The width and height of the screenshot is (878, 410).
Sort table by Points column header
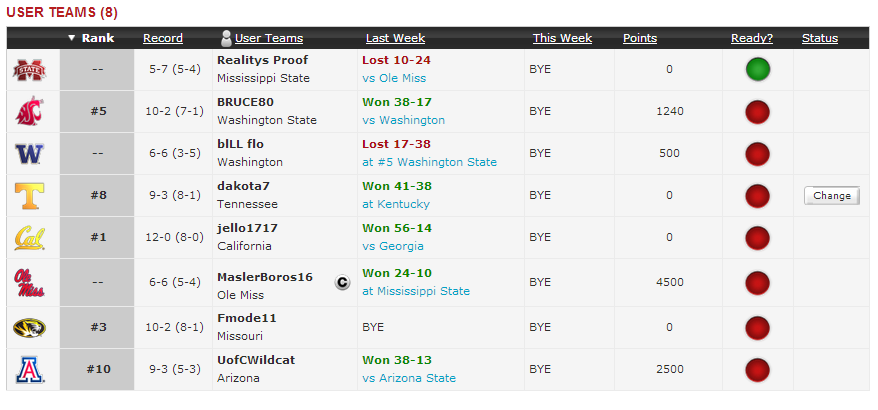coord(640,38)
